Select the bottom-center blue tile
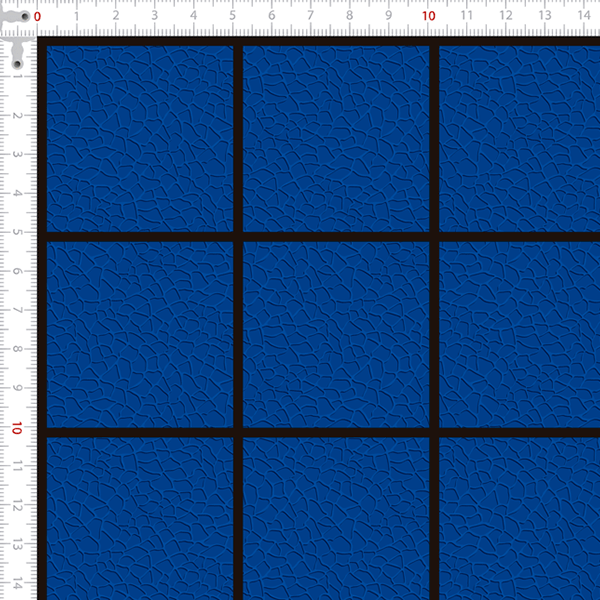This screenshot has height=600, width=600. [336, 518]
